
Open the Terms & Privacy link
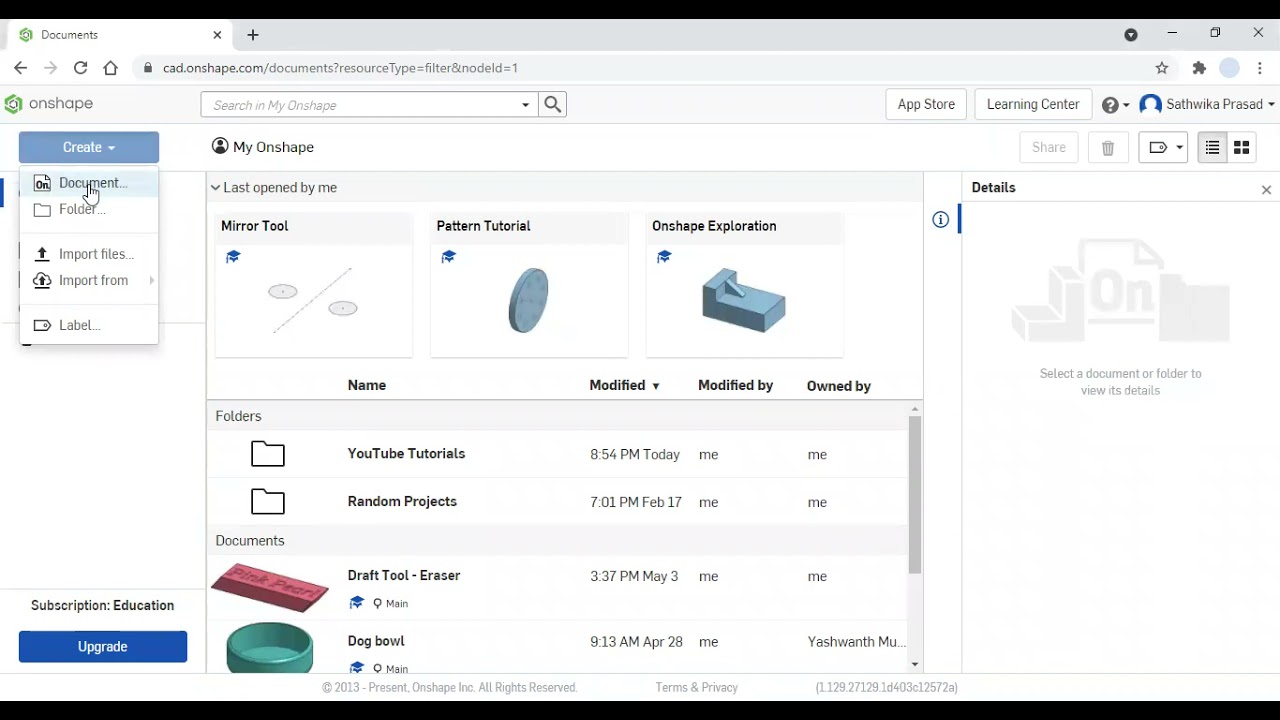pyautogui.click(x=697, y=688)
